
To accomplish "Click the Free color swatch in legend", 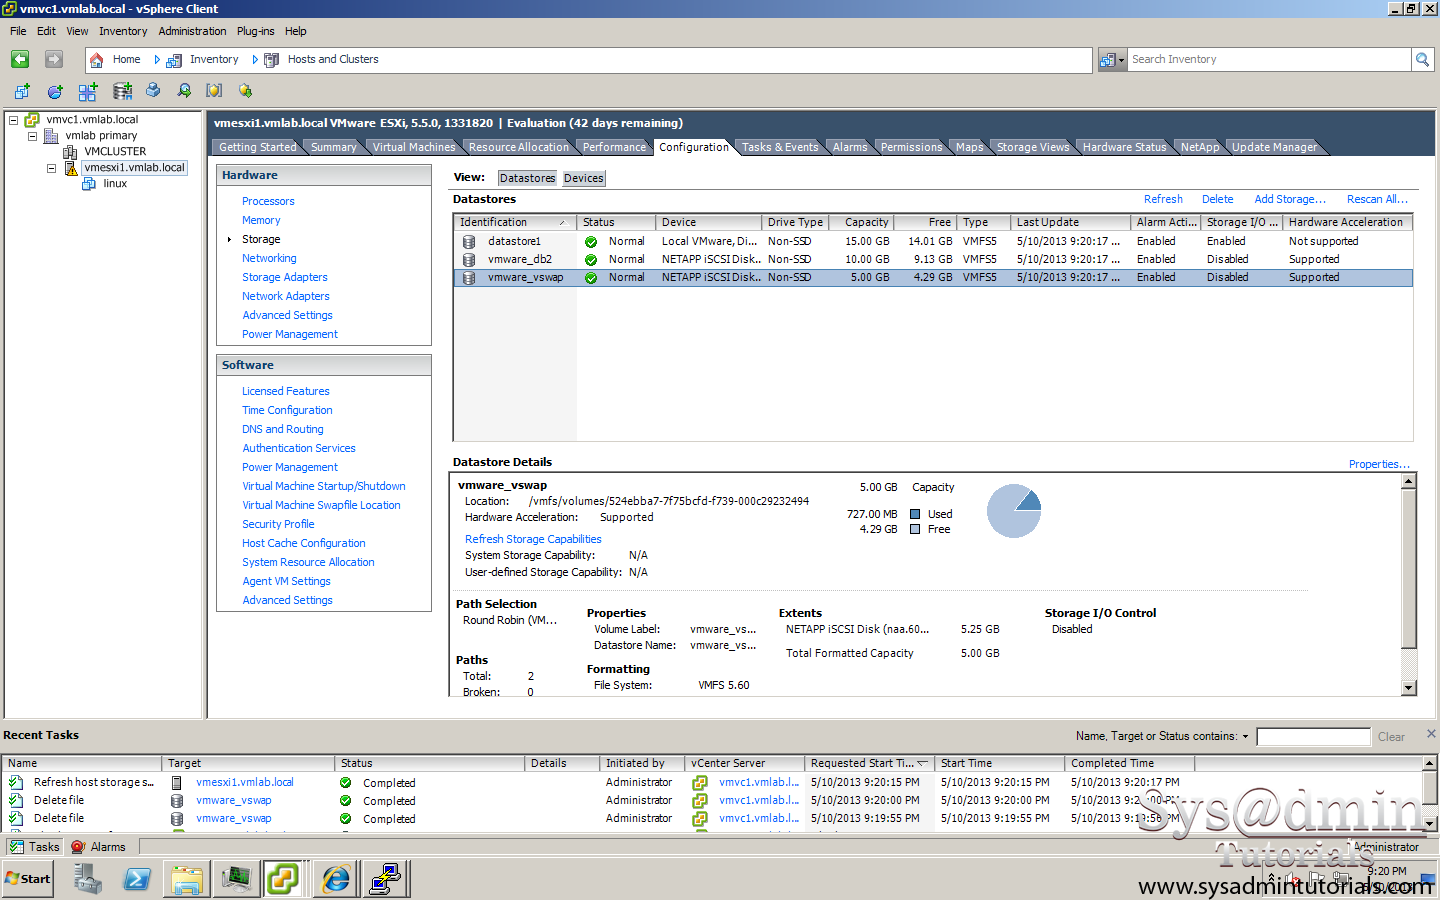I will tap(915, 529).
